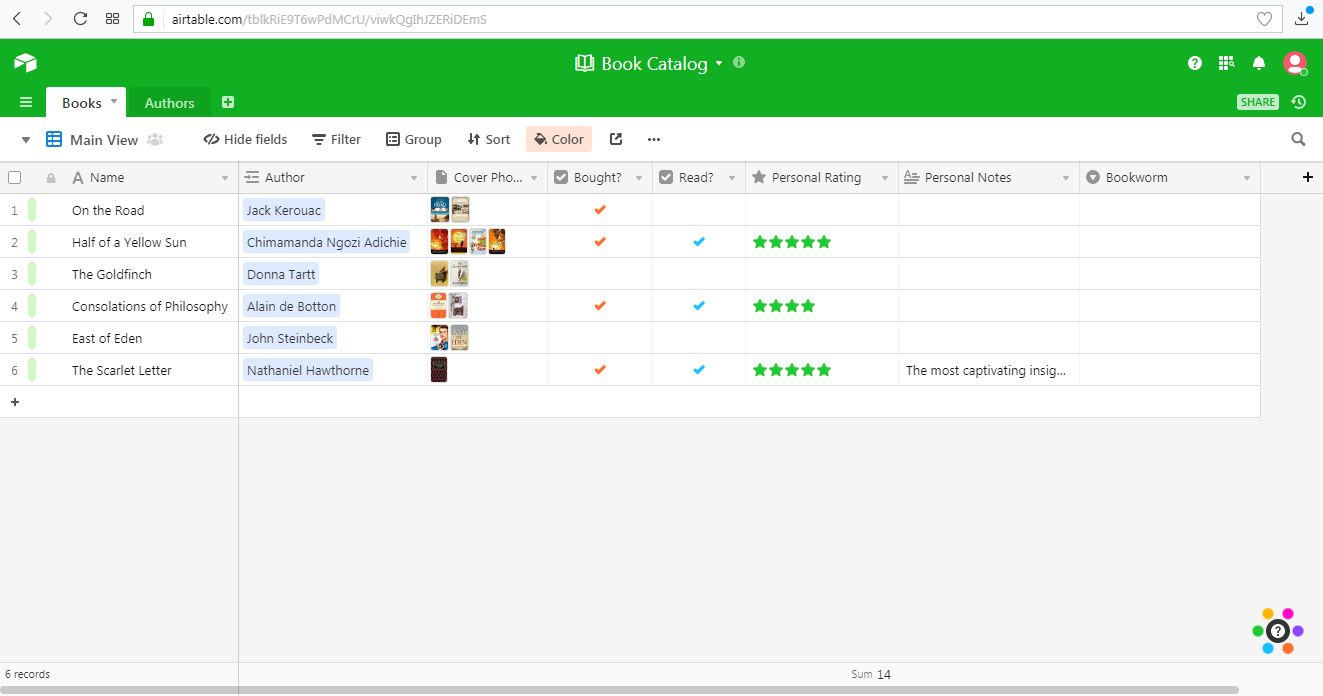The height and width of the screenshot is (696, 1323).
Task: Click the lock icon in header row
Action: click(51, 178)
